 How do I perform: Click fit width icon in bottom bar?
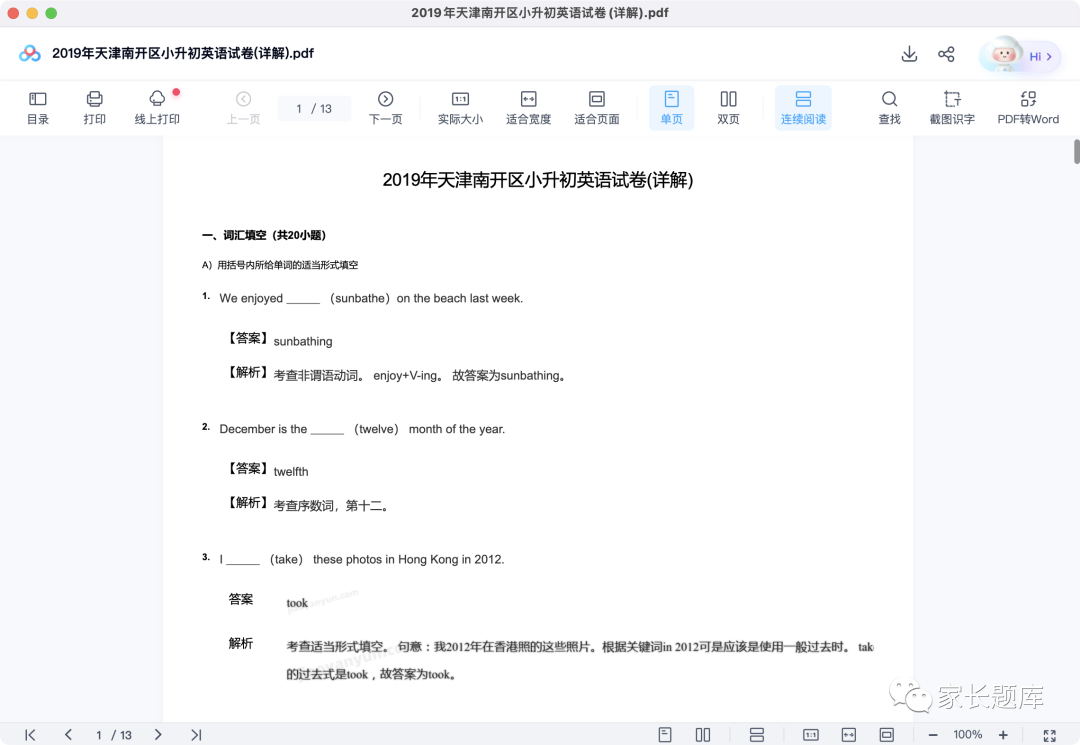tap(849, 735)
